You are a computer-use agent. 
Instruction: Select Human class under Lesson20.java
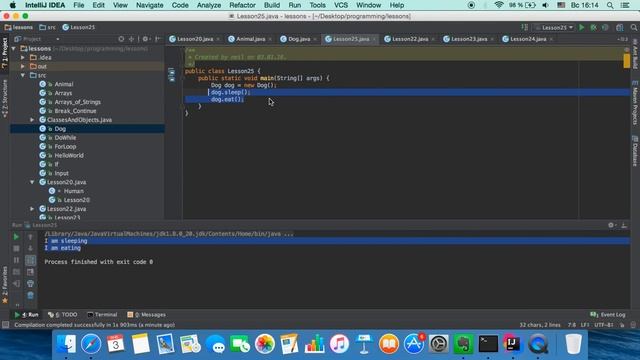tap(73, 191)
